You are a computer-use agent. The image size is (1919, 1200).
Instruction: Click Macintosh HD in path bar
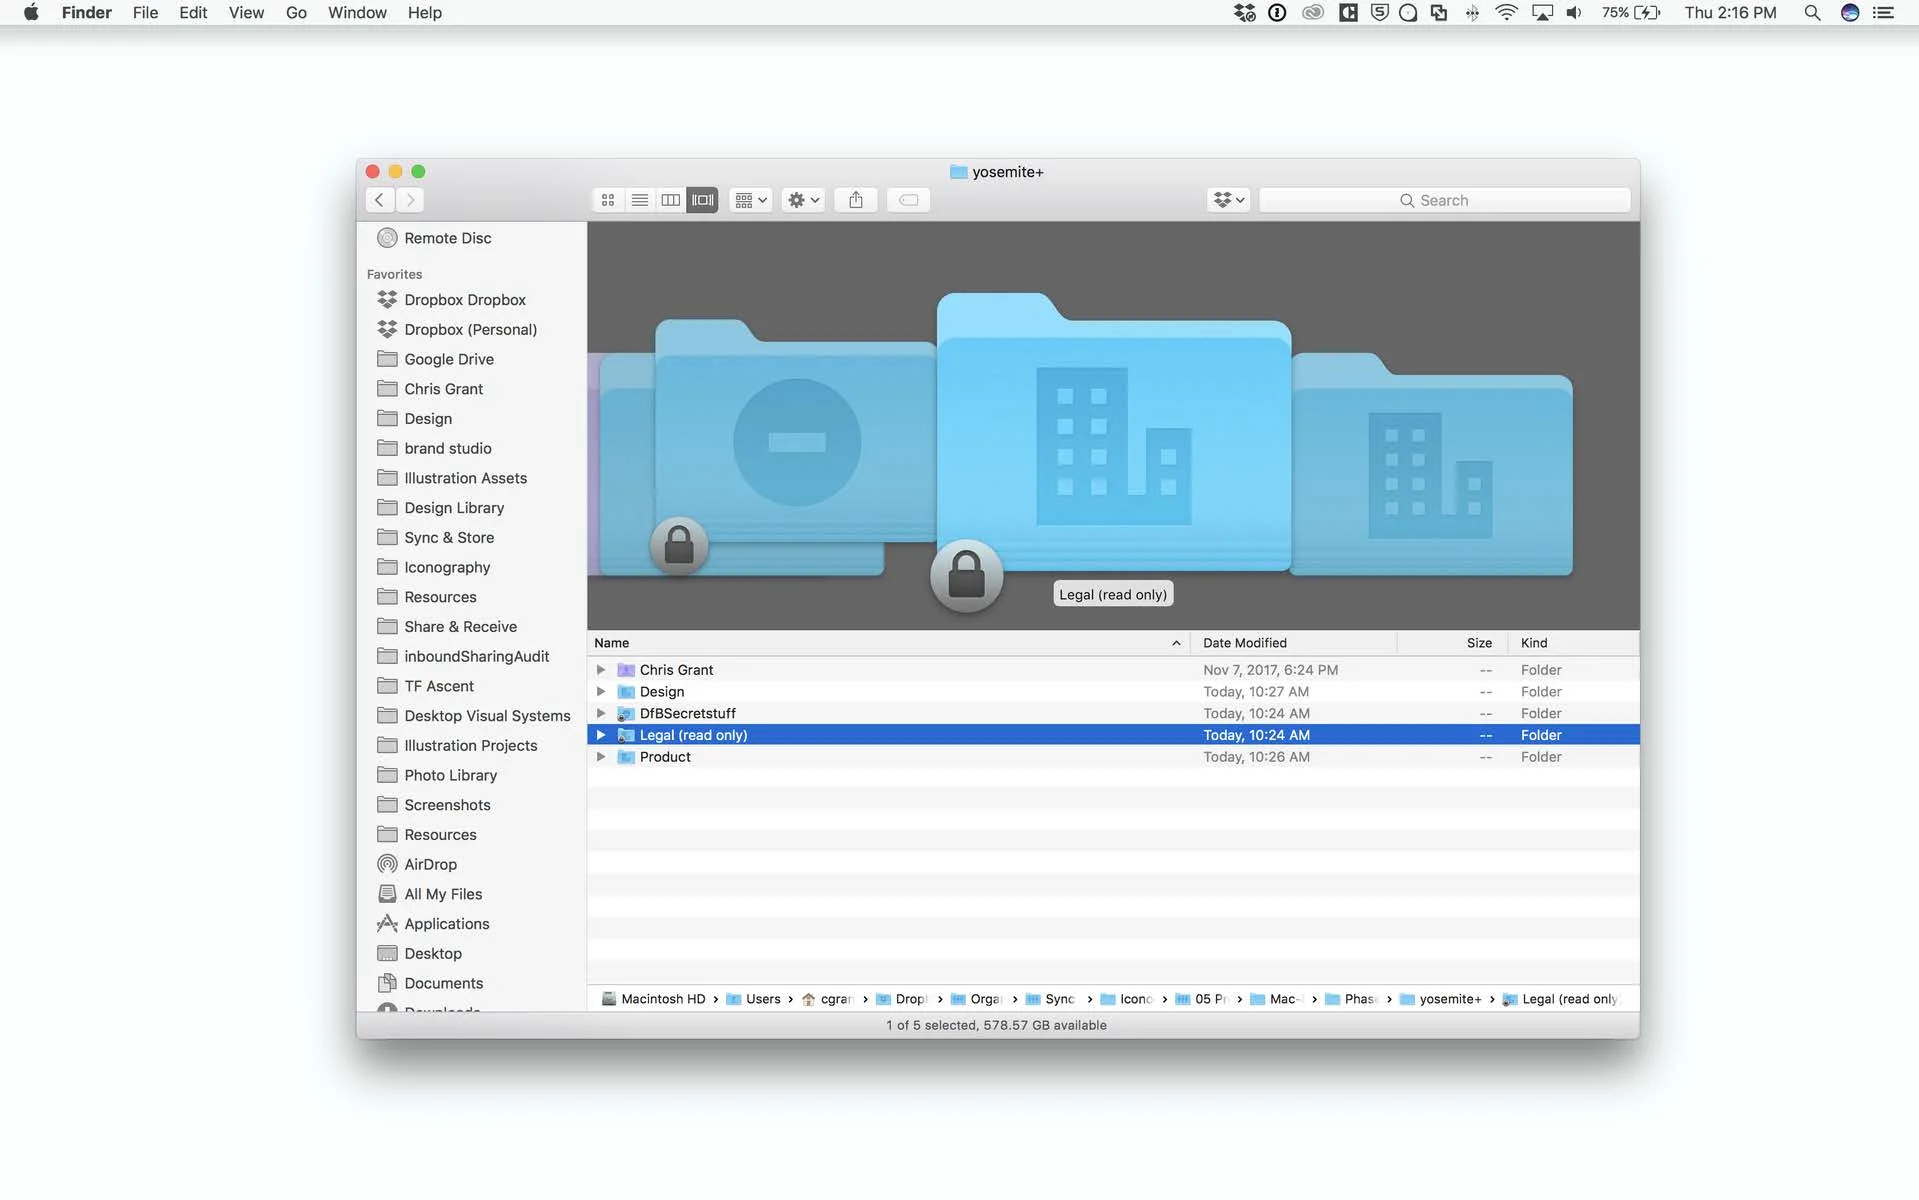click(653, 999)
